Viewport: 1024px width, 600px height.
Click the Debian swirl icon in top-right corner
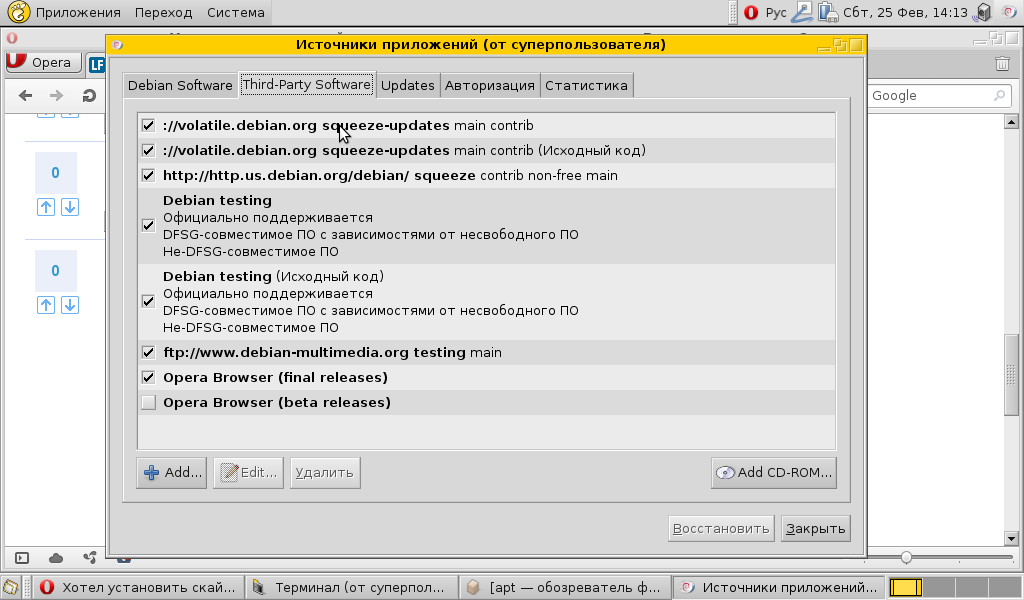1009,12
